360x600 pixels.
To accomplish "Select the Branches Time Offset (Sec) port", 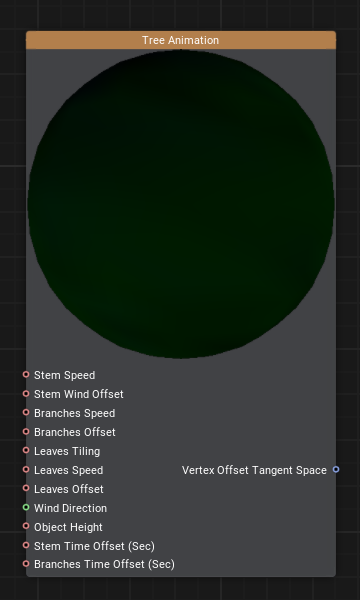I will click(x=26, y=564).
